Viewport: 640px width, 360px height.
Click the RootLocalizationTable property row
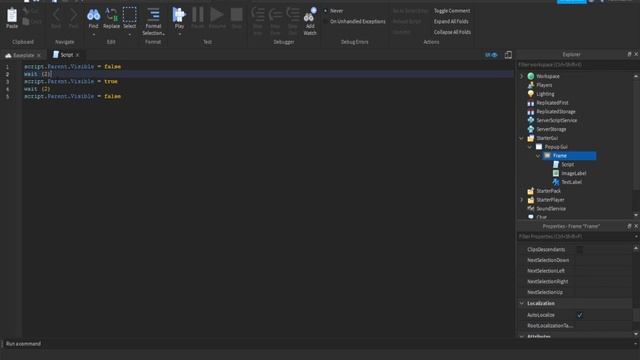(x=575, y=326)
